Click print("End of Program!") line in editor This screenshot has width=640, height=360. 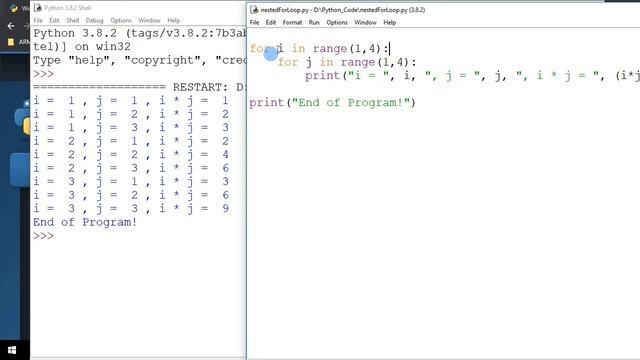click(333, 103)
